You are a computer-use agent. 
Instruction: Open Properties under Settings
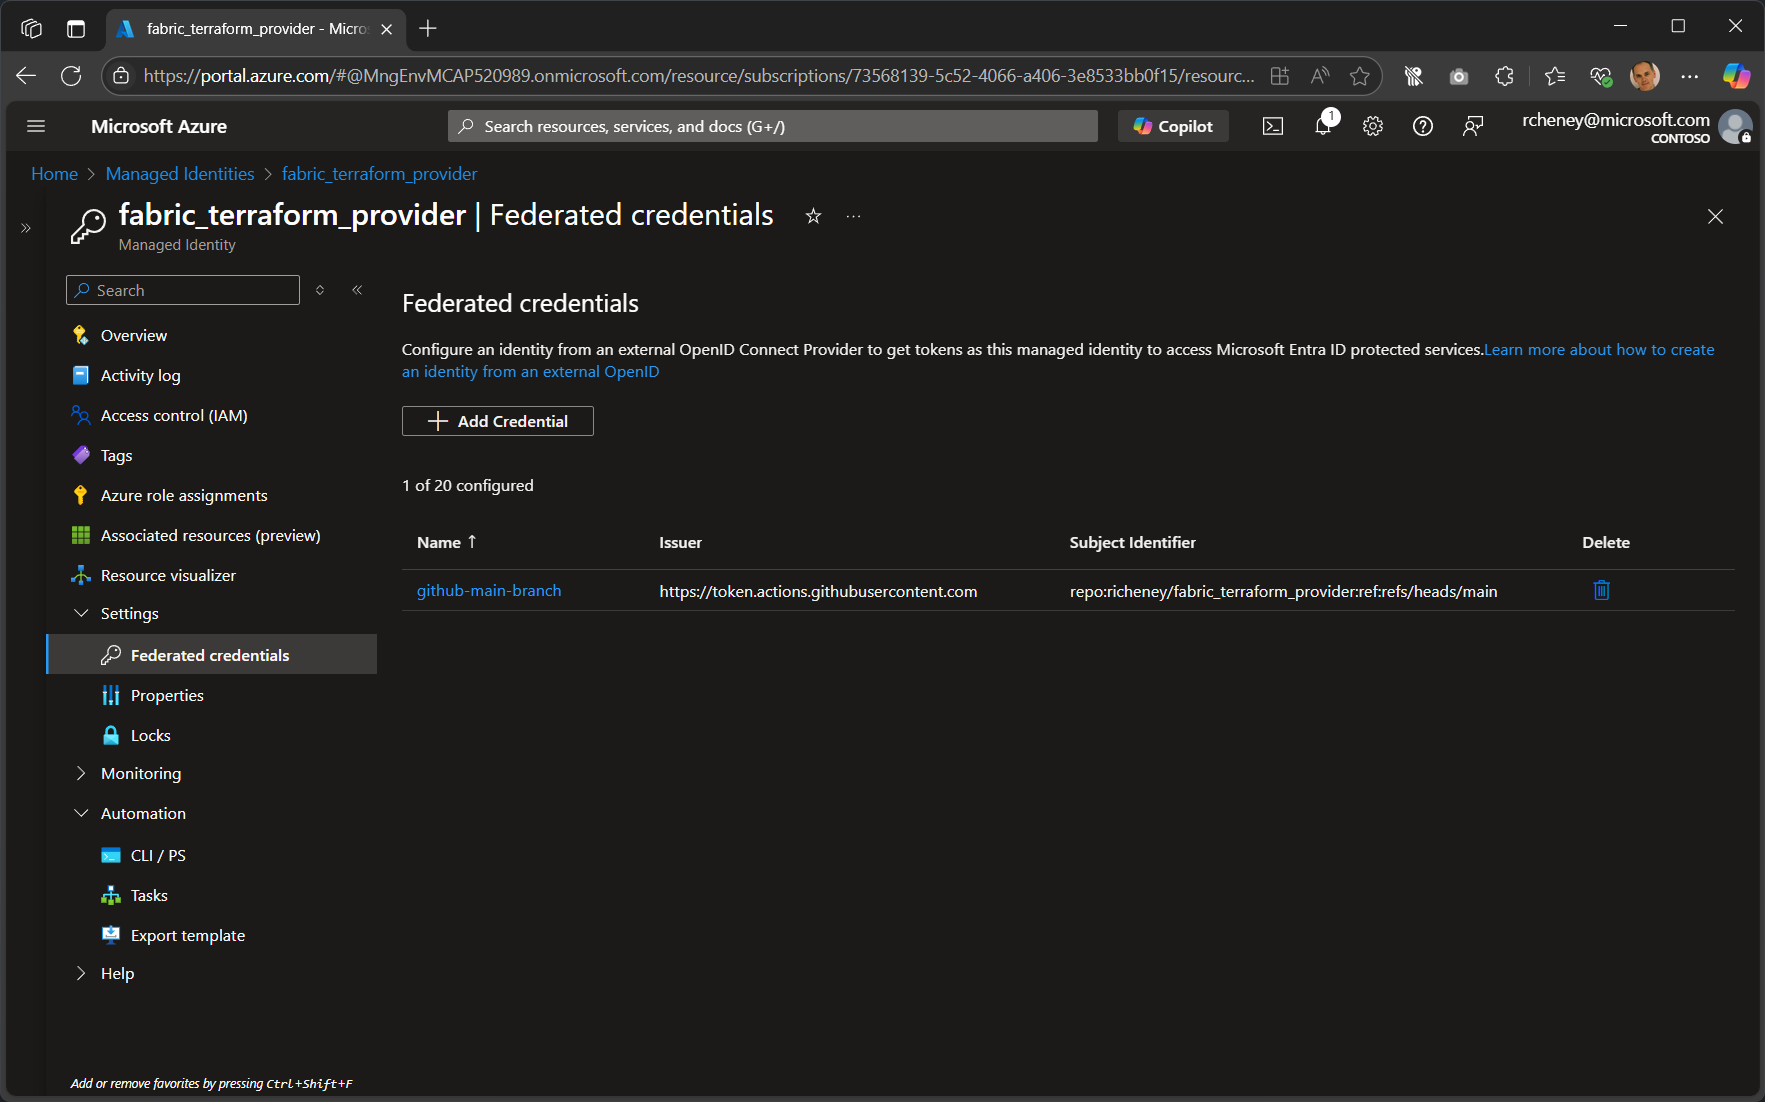[x=167, y=694]
